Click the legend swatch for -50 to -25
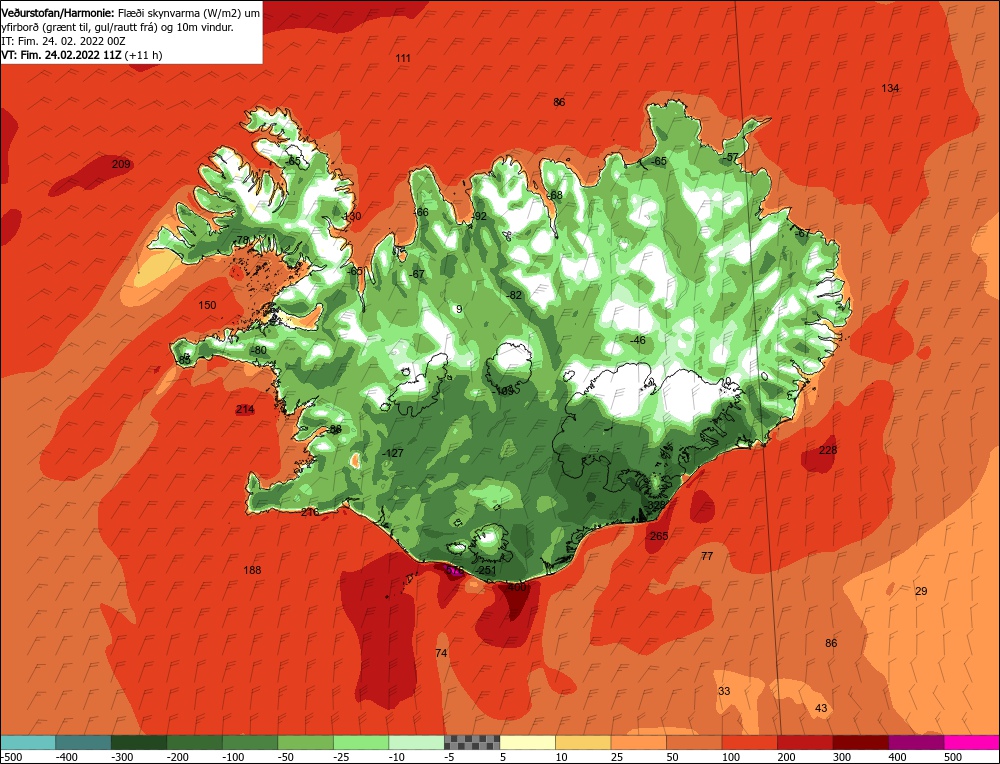The width and height of the screenshot is (1000, 764). (x=305, y=742)
